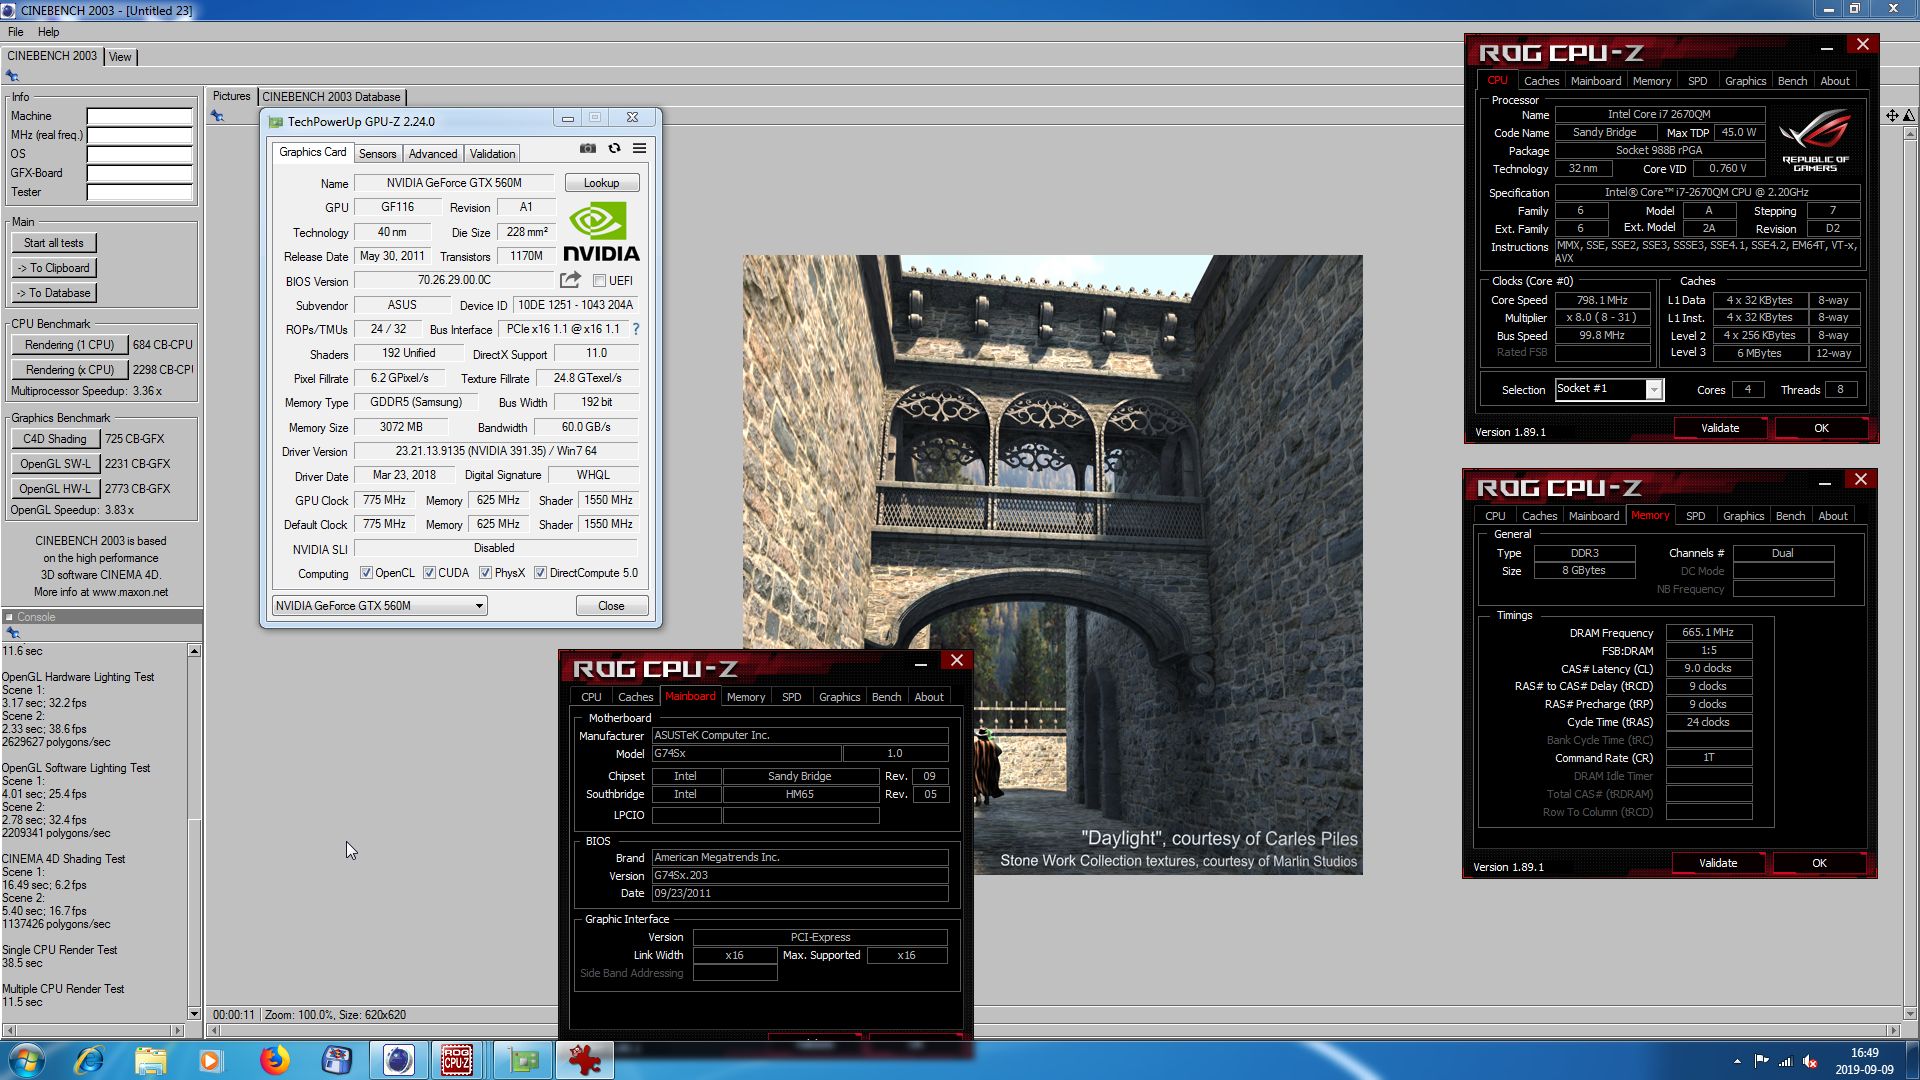Take GPU-Z screenshot with camera icon
Screen dimensions: 1920x1080
click(x=588, y=148)
